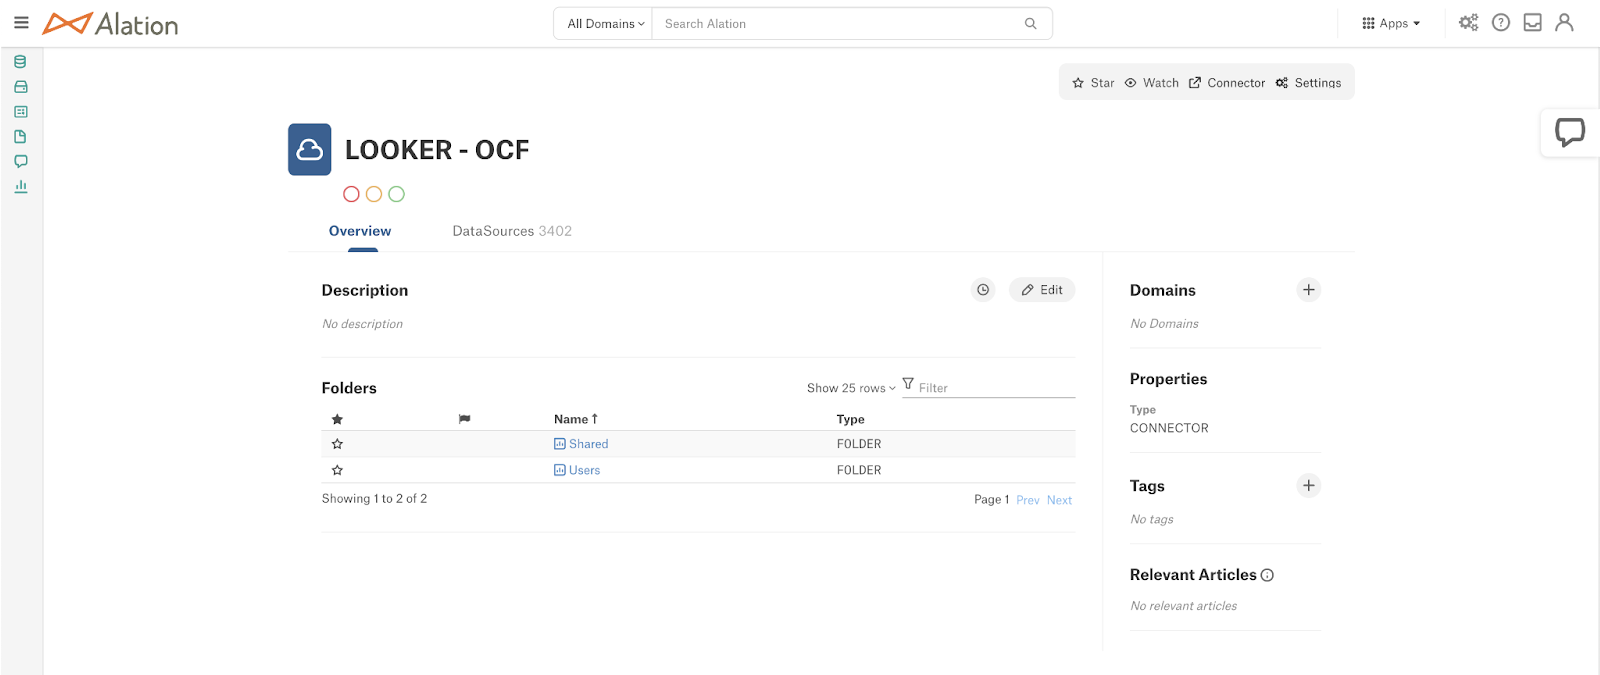
Task: Open the Shared folder link
Action: [588, 444]
